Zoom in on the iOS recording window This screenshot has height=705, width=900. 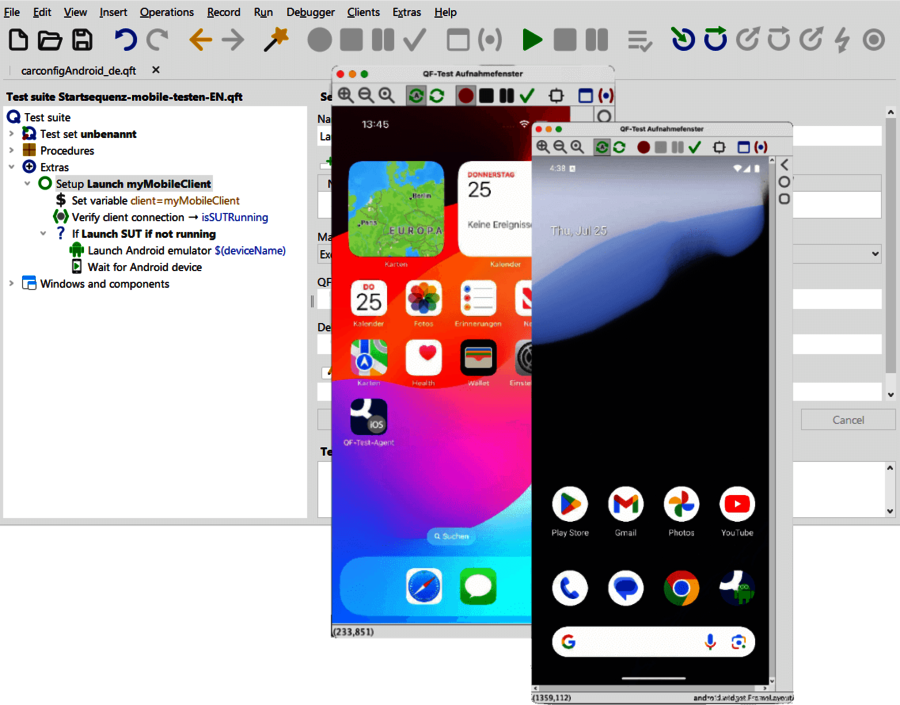(345, 95)
